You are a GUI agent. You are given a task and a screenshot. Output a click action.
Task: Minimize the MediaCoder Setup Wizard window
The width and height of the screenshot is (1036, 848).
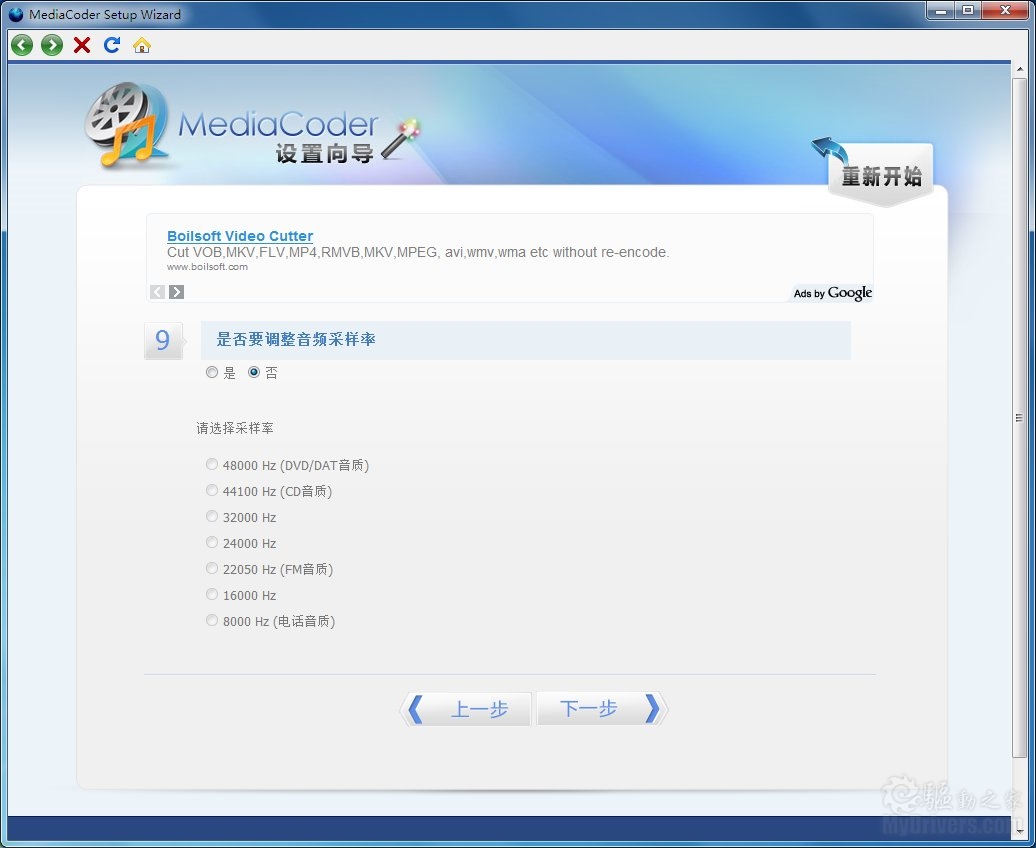pyautogui.click(x=940, y=11)
